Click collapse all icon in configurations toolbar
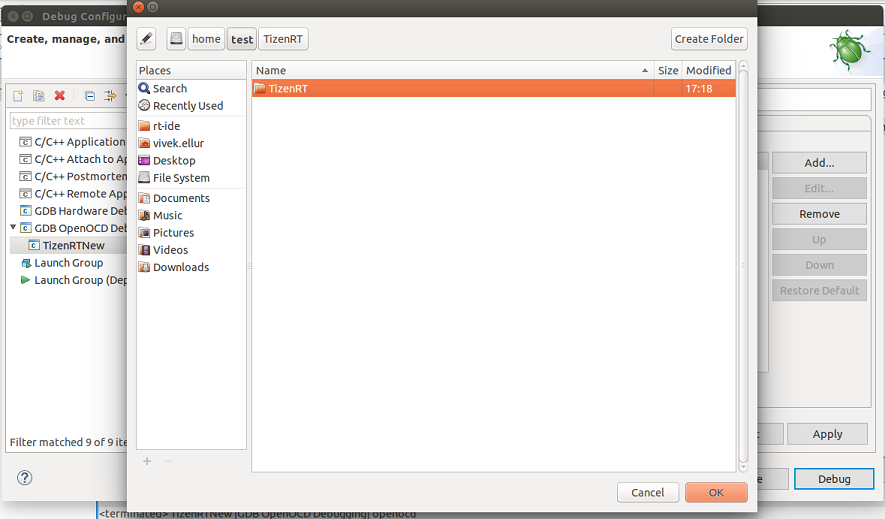Image resolution: width=885 pixels, height=519 pixels. pyautogui.click(x=89, y=96)
